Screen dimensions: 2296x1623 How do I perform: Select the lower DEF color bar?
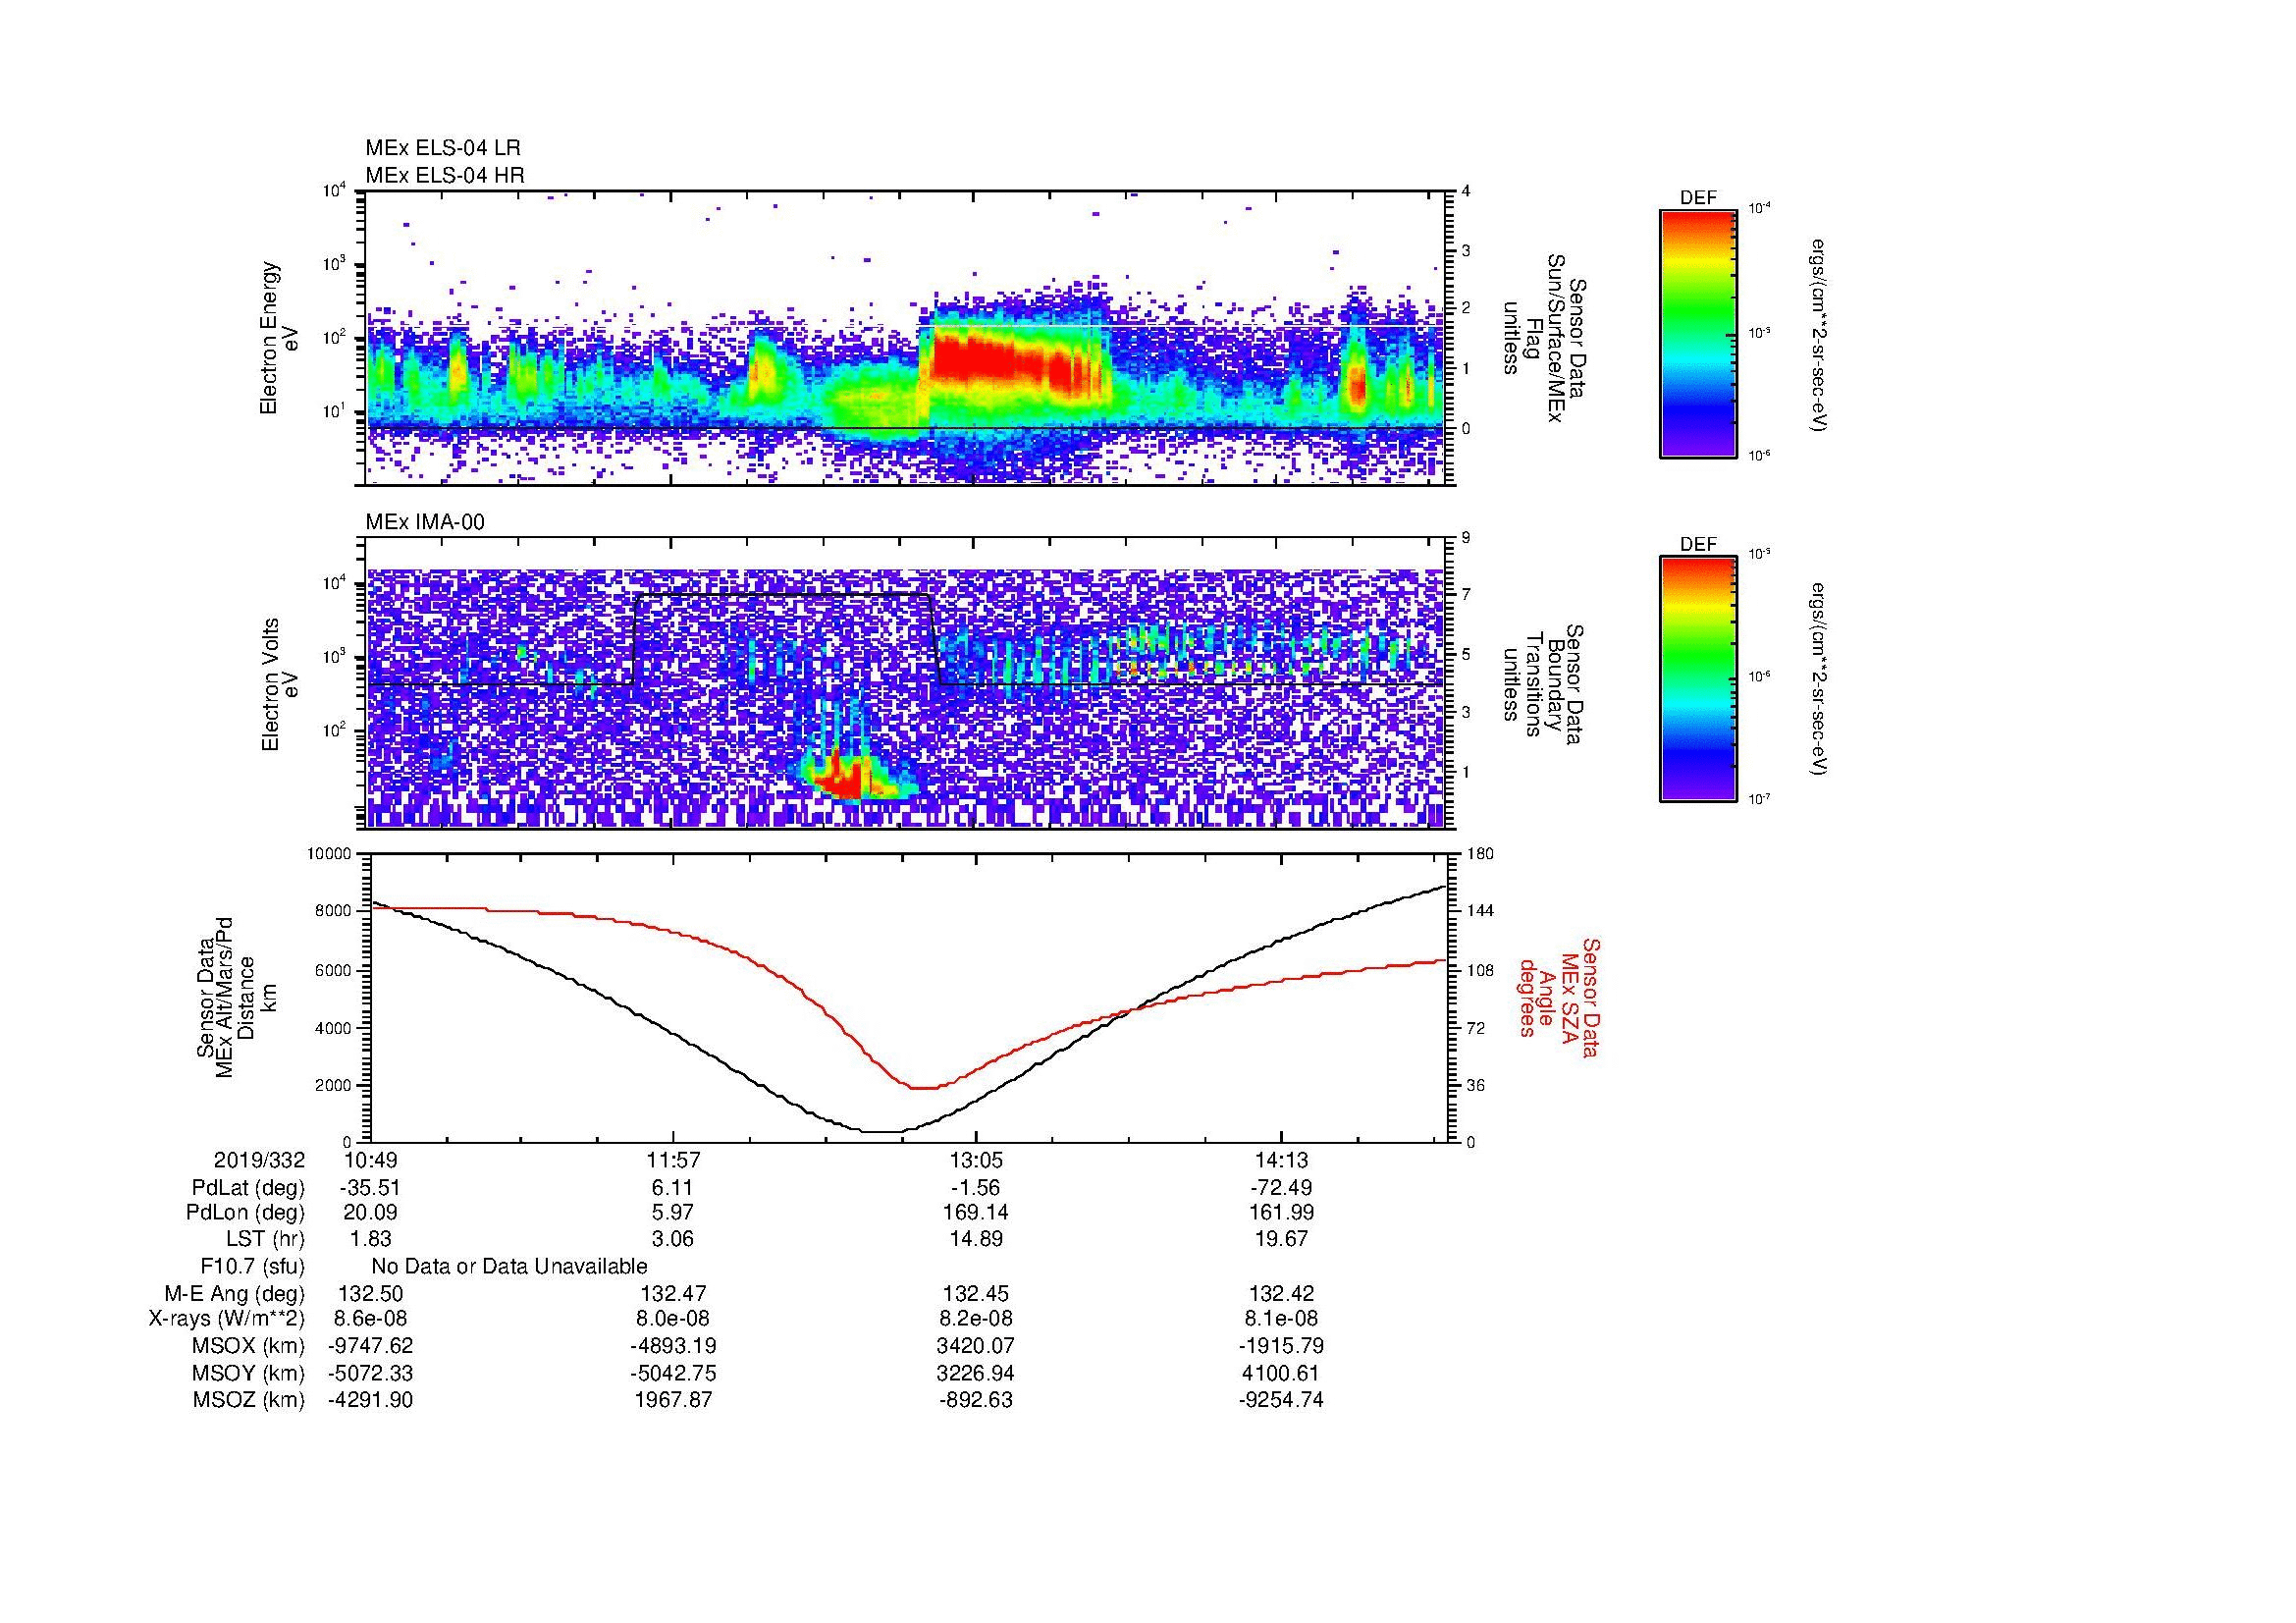(x=1698, y=680)
